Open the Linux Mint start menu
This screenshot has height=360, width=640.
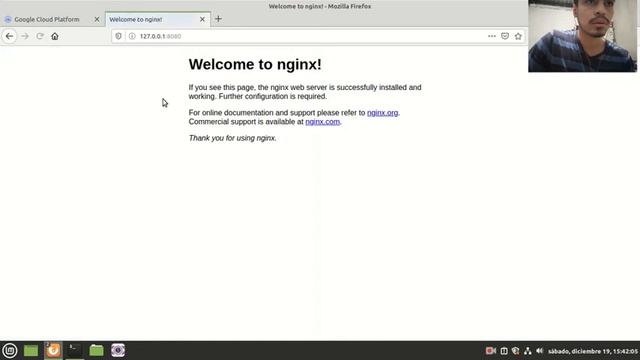coord(10,351)
